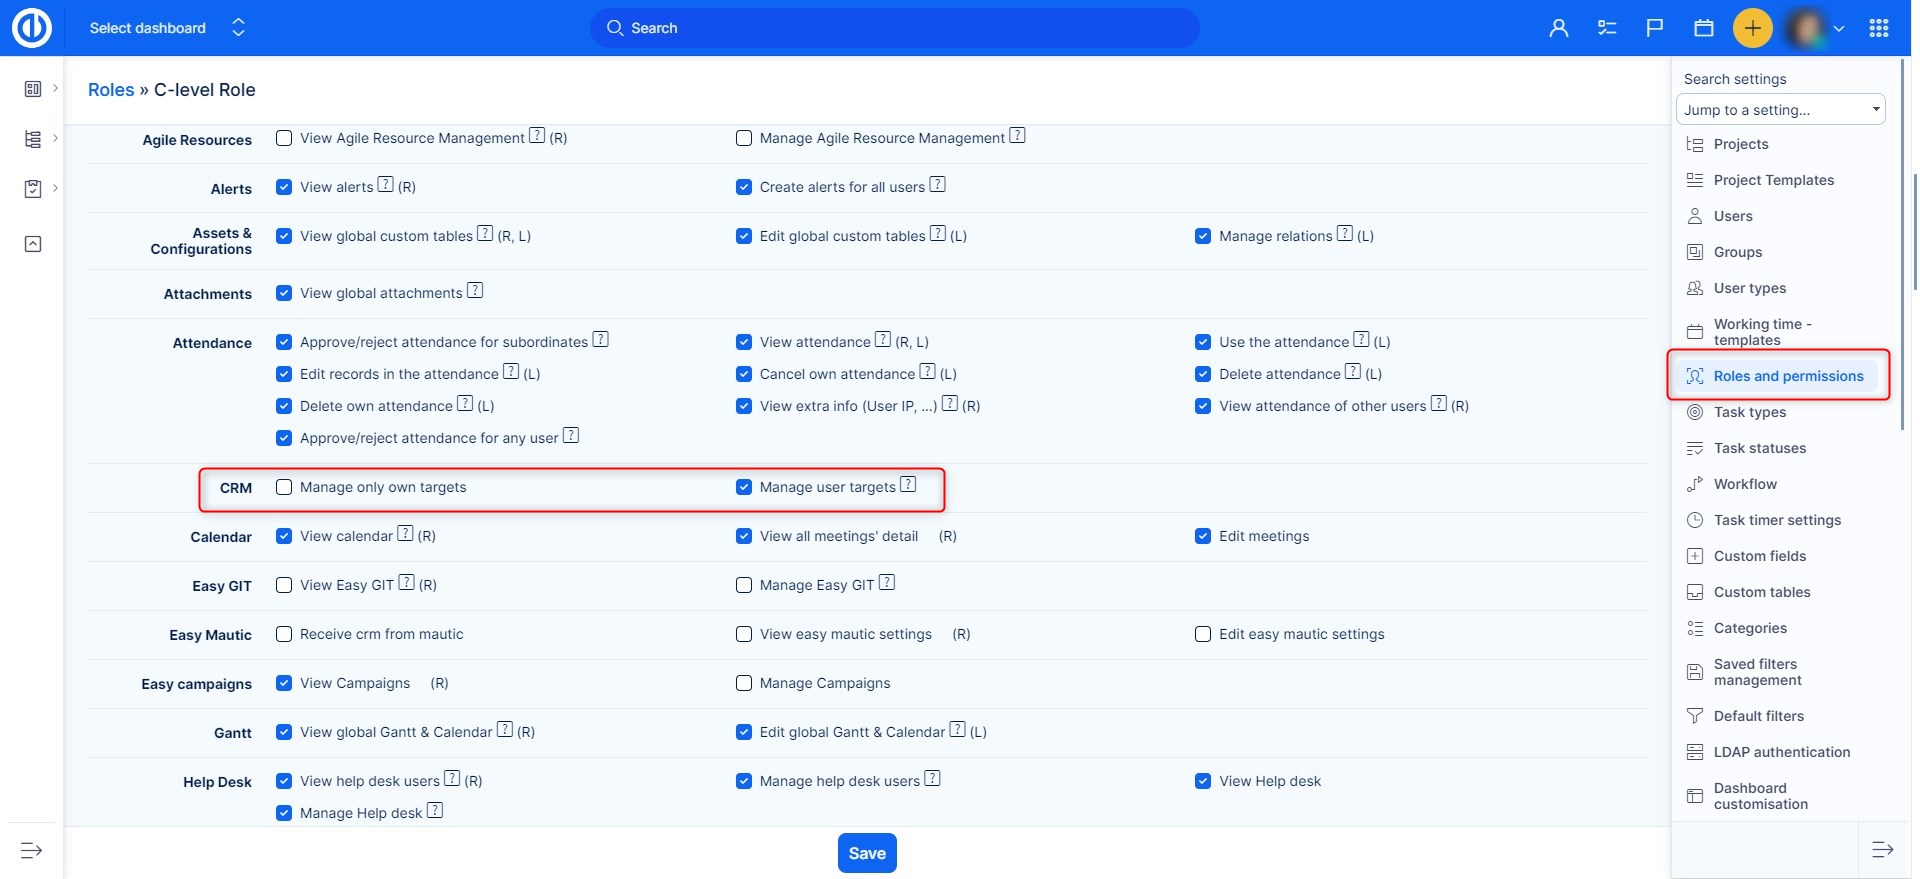Click the Save button
This screenshot has width=1920, height=879.
(x=867, y=853)
